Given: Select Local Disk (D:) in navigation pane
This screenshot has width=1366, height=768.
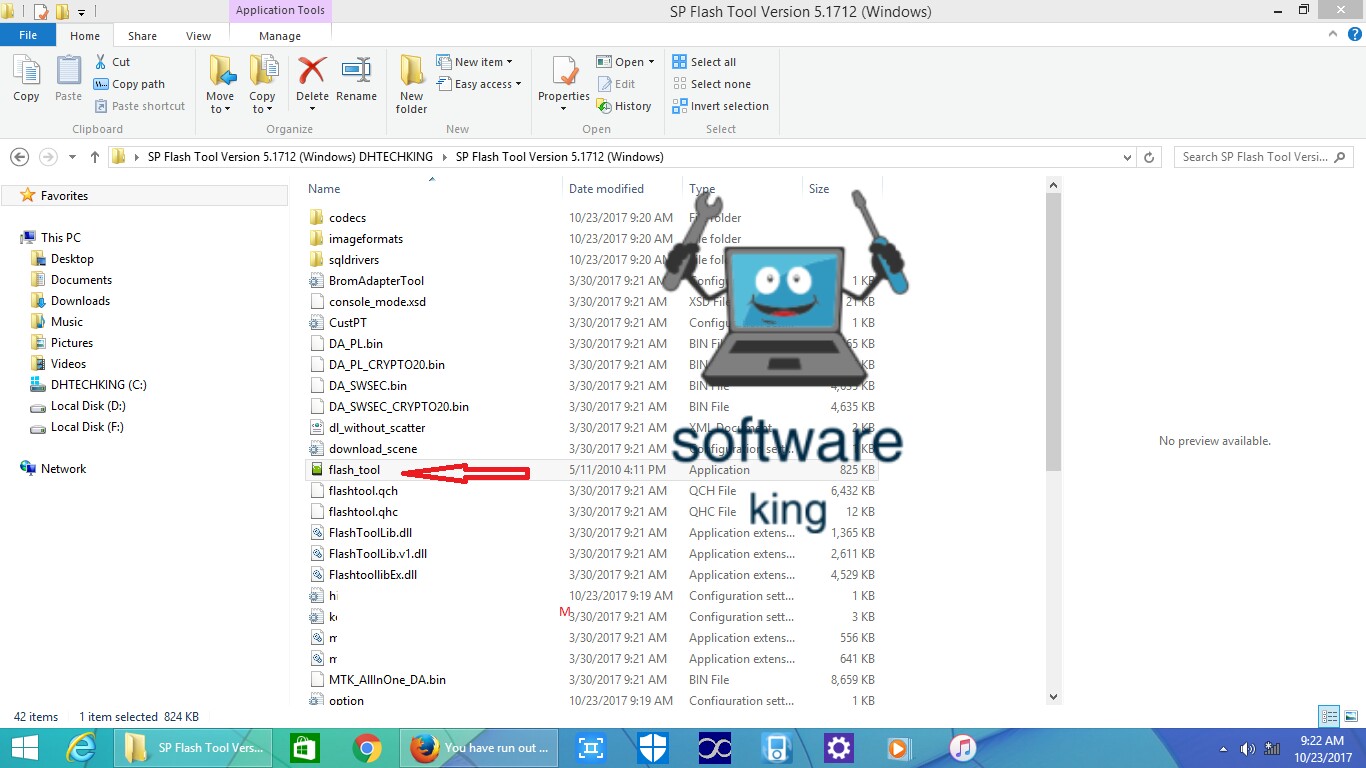Looking at the screenshot, I should [88, 406].
